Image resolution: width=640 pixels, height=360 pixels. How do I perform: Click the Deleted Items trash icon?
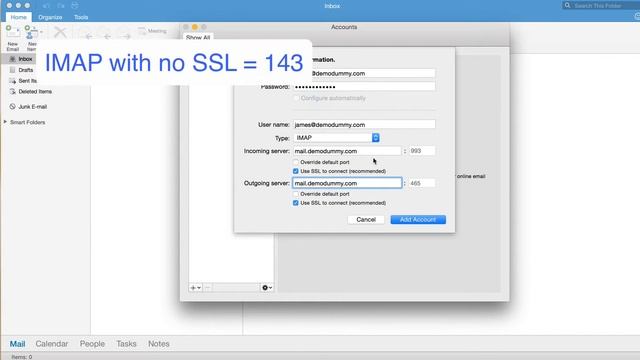(x=12, y=91)
